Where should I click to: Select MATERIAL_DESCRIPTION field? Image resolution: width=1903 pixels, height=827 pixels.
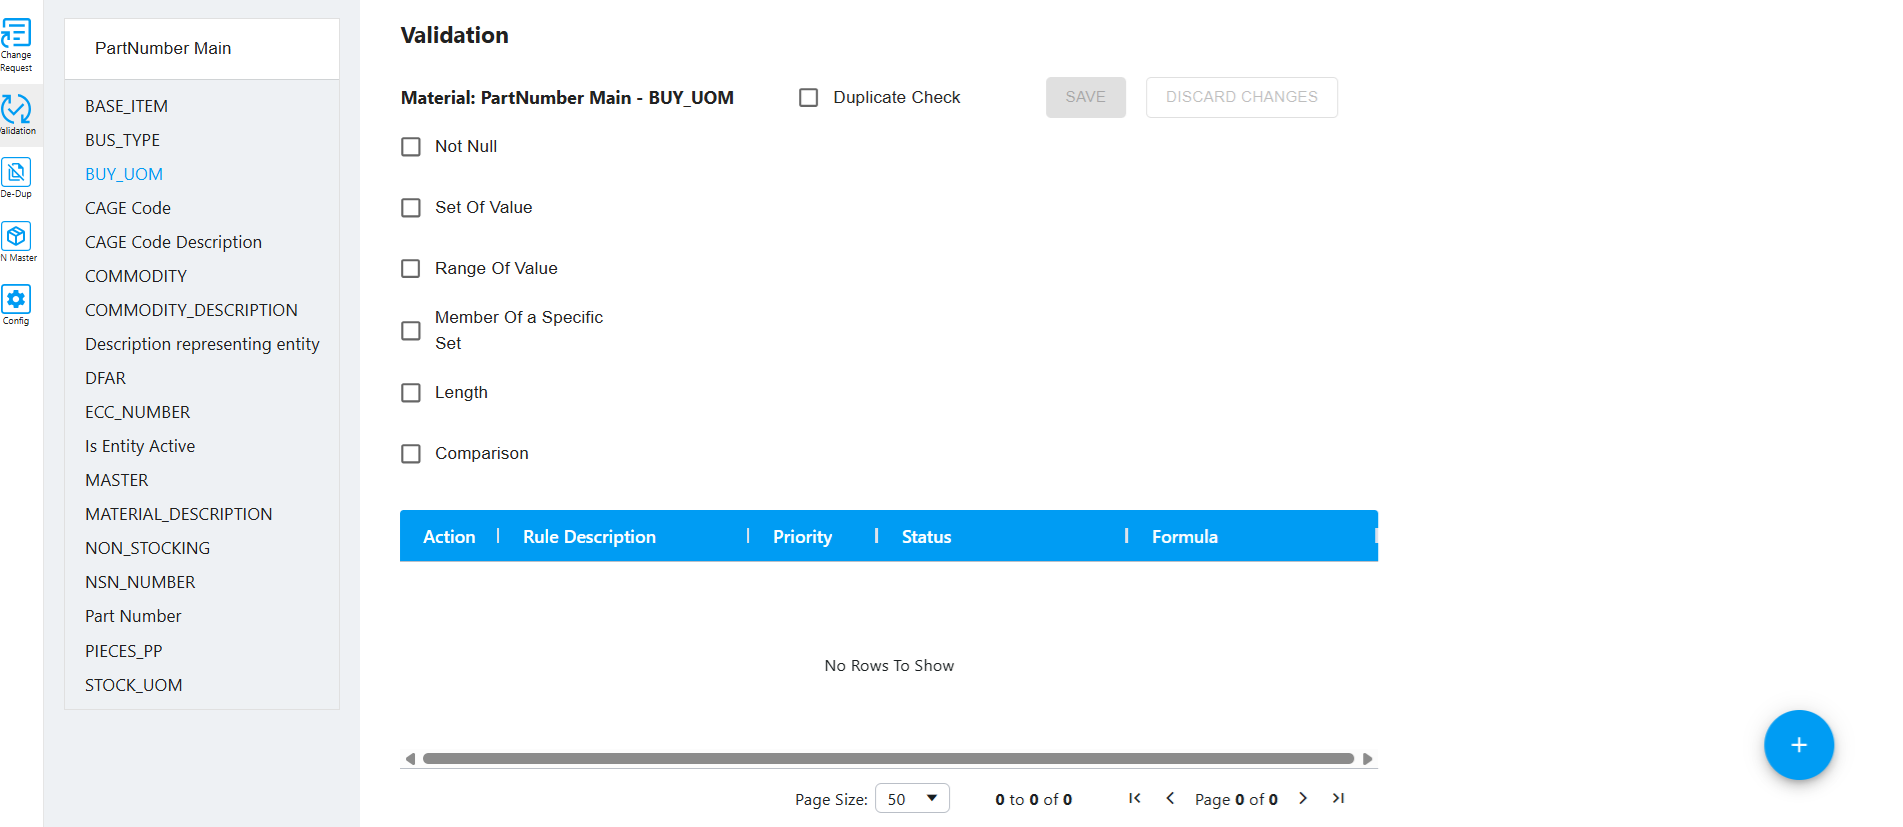click(x=178, y=514)
